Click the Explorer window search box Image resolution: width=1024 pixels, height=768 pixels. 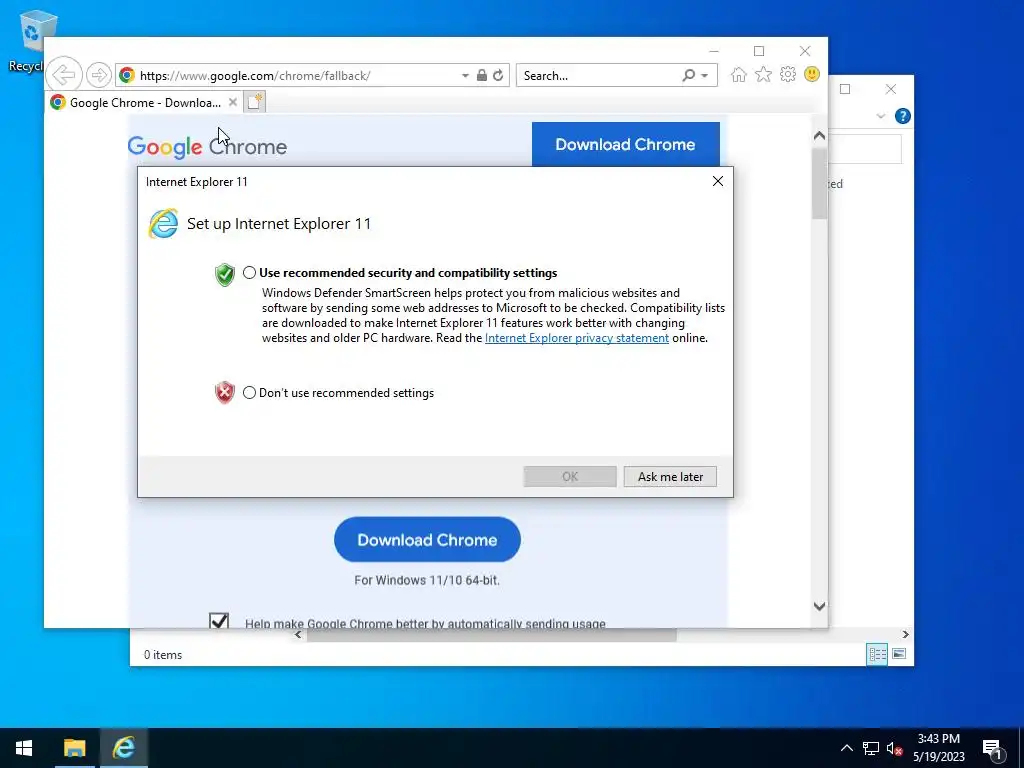865,150
